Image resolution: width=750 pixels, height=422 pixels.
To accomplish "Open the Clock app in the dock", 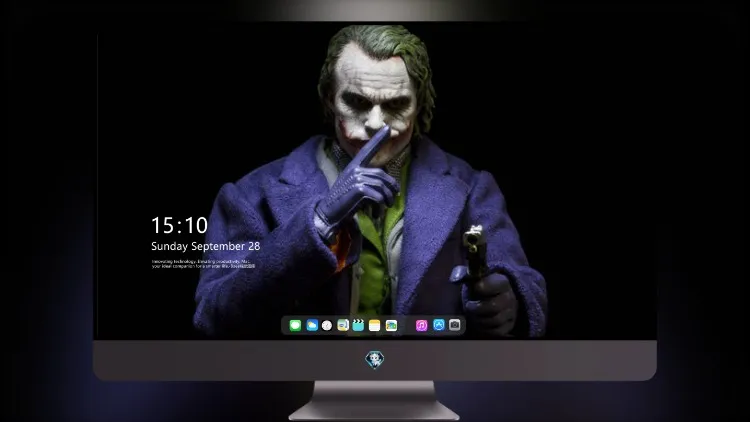I will pyautogui.click(x=327, y=325).
